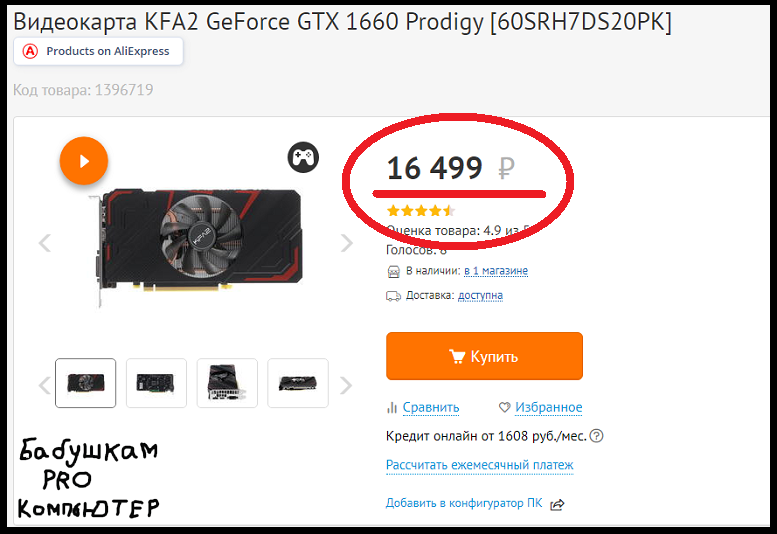Move the thumbnail strip to the left

[x=45, y=385]
